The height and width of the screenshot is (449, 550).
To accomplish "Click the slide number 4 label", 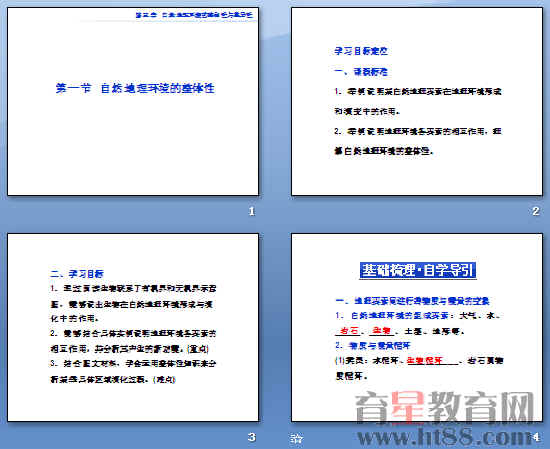I will coord(535,437).
